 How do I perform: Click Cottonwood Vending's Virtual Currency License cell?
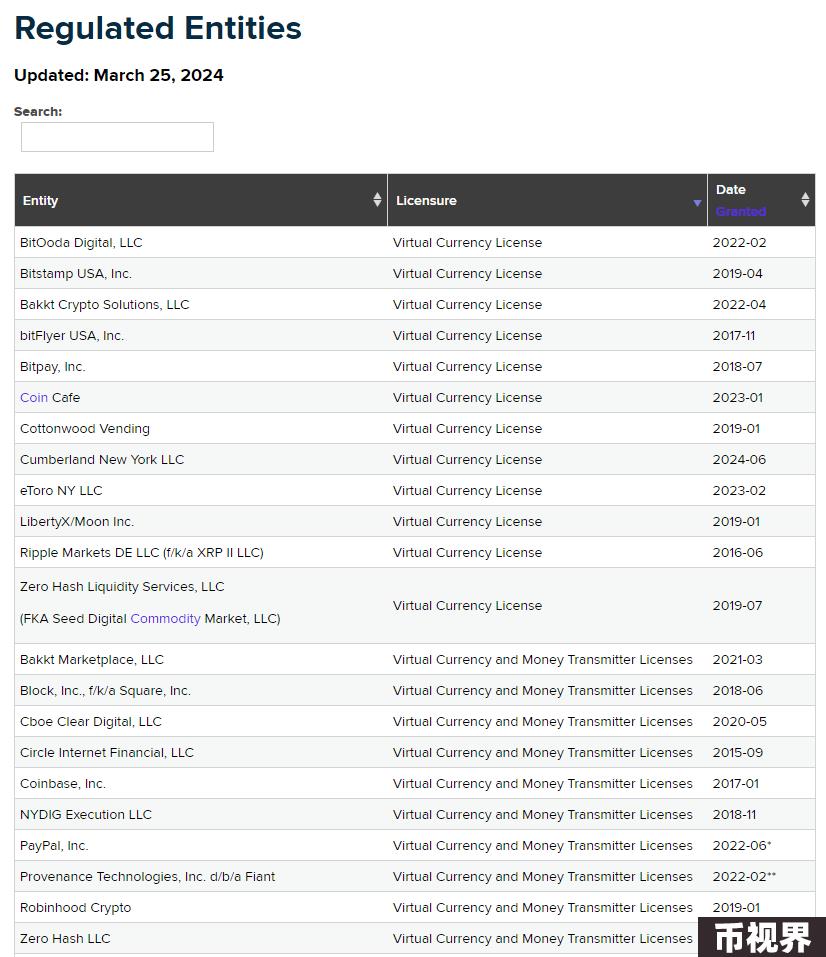point(468,428)
